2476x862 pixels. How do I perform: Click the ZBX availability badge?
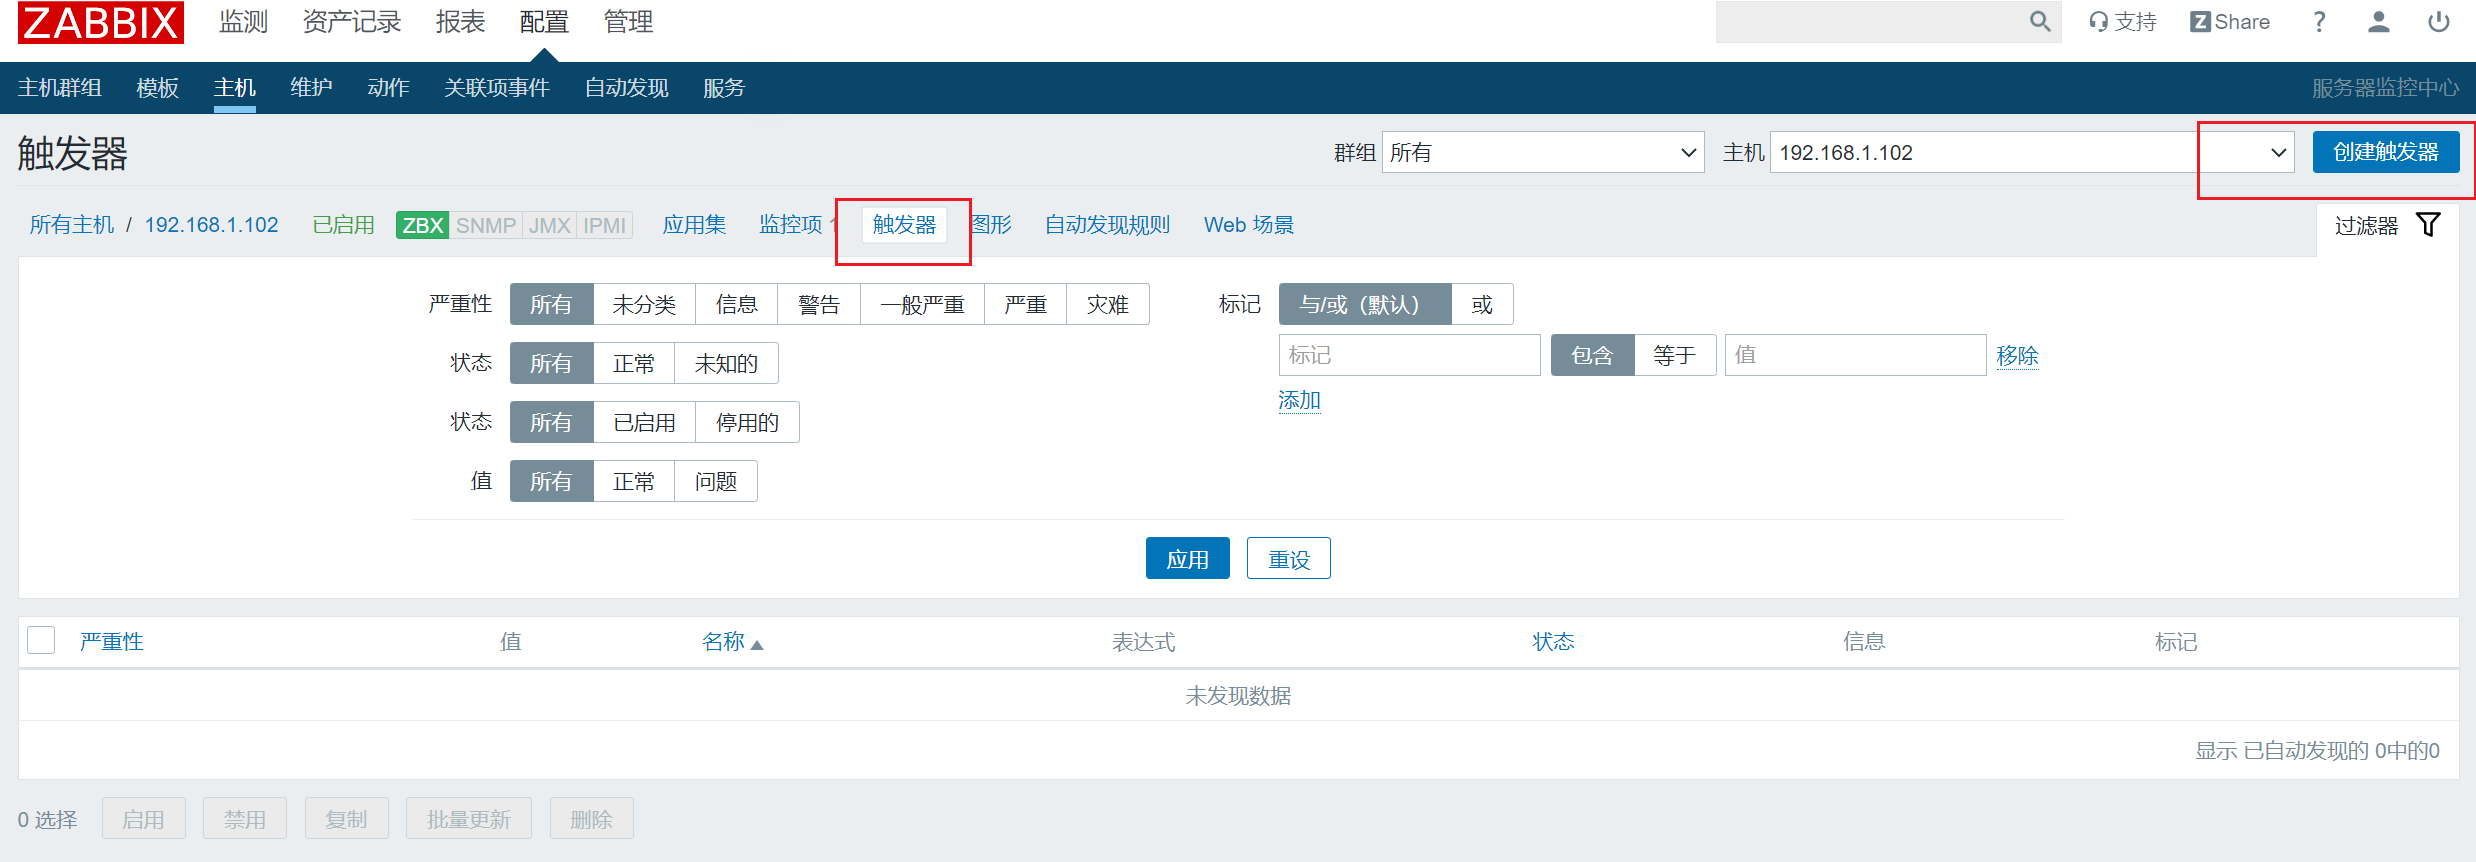click(x=422, y=225)
